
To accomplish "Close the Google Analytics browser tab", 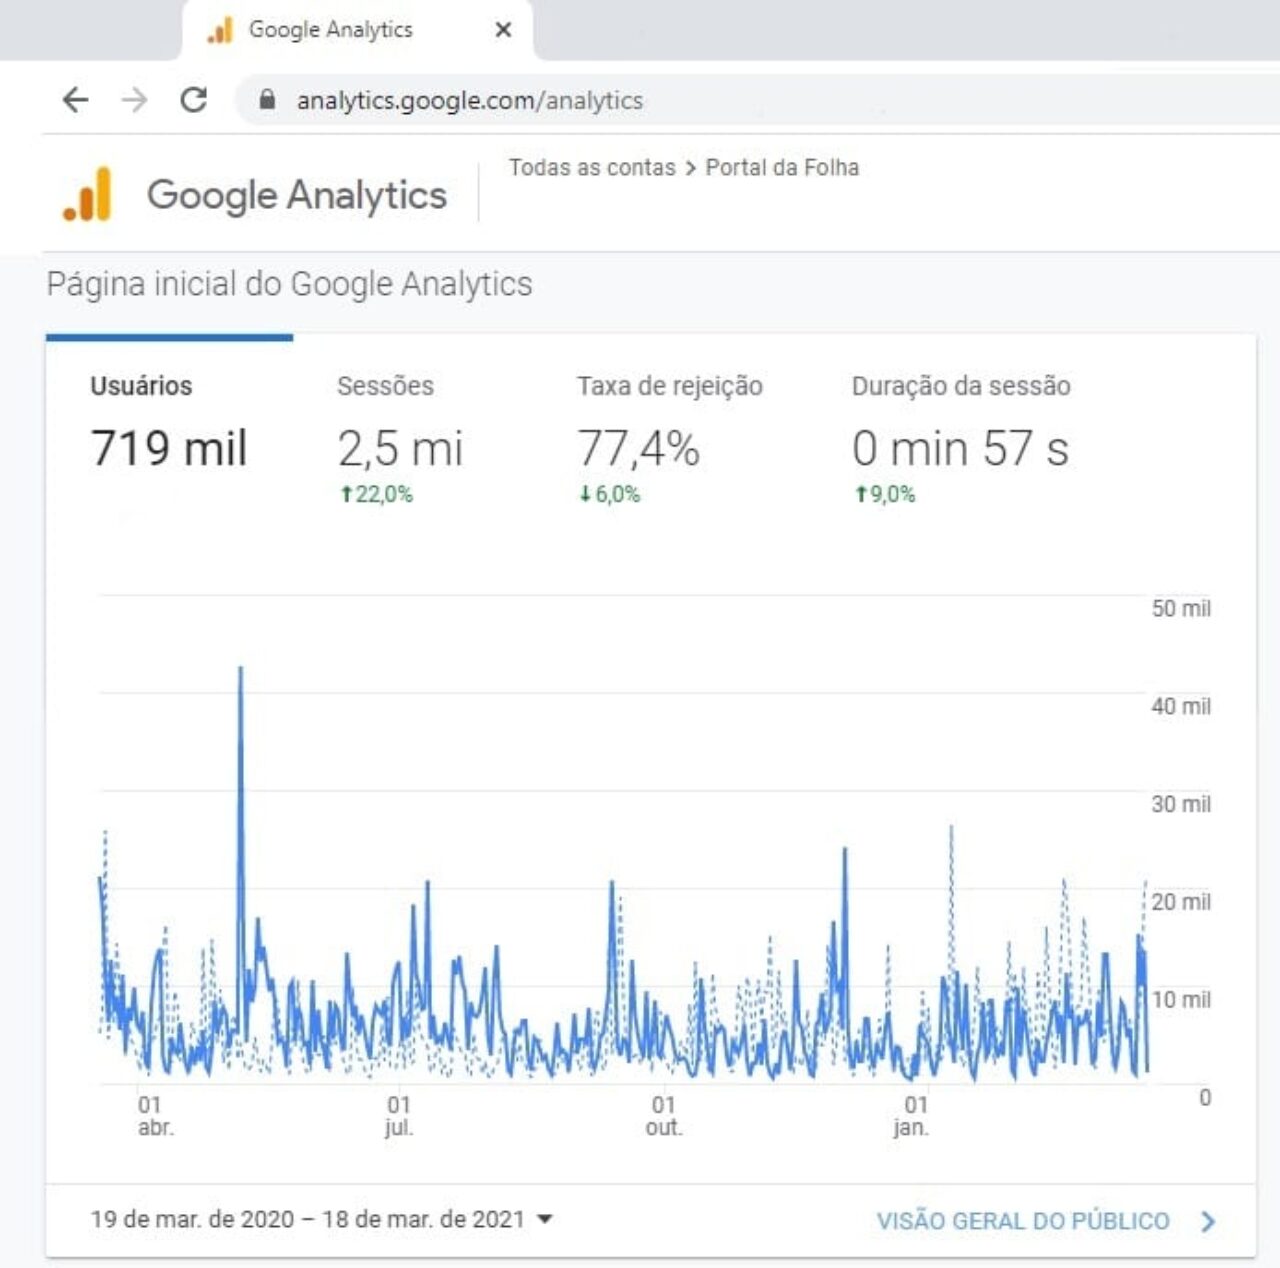I will (503, 30).
